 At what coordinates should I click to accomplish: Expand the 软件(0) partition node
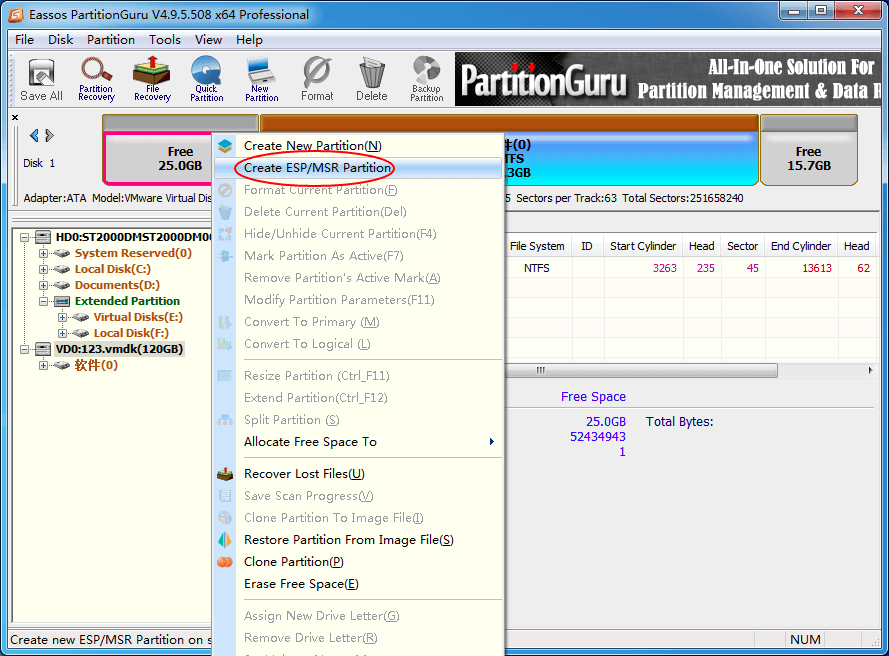tap(43, 365)
